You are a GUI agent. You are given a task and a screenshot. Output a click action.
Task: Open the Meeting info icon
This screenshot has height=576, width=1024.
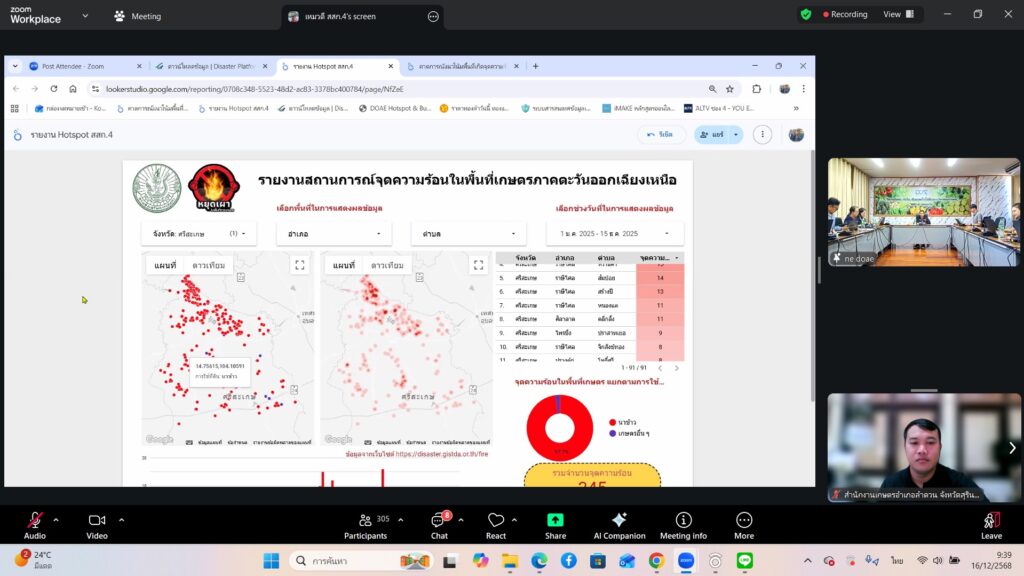(683, 521)
